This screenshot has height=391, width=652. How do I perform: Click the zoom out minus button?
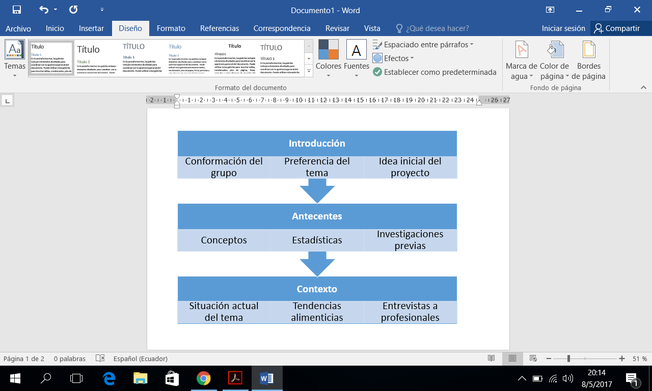[x=548, y=359]
